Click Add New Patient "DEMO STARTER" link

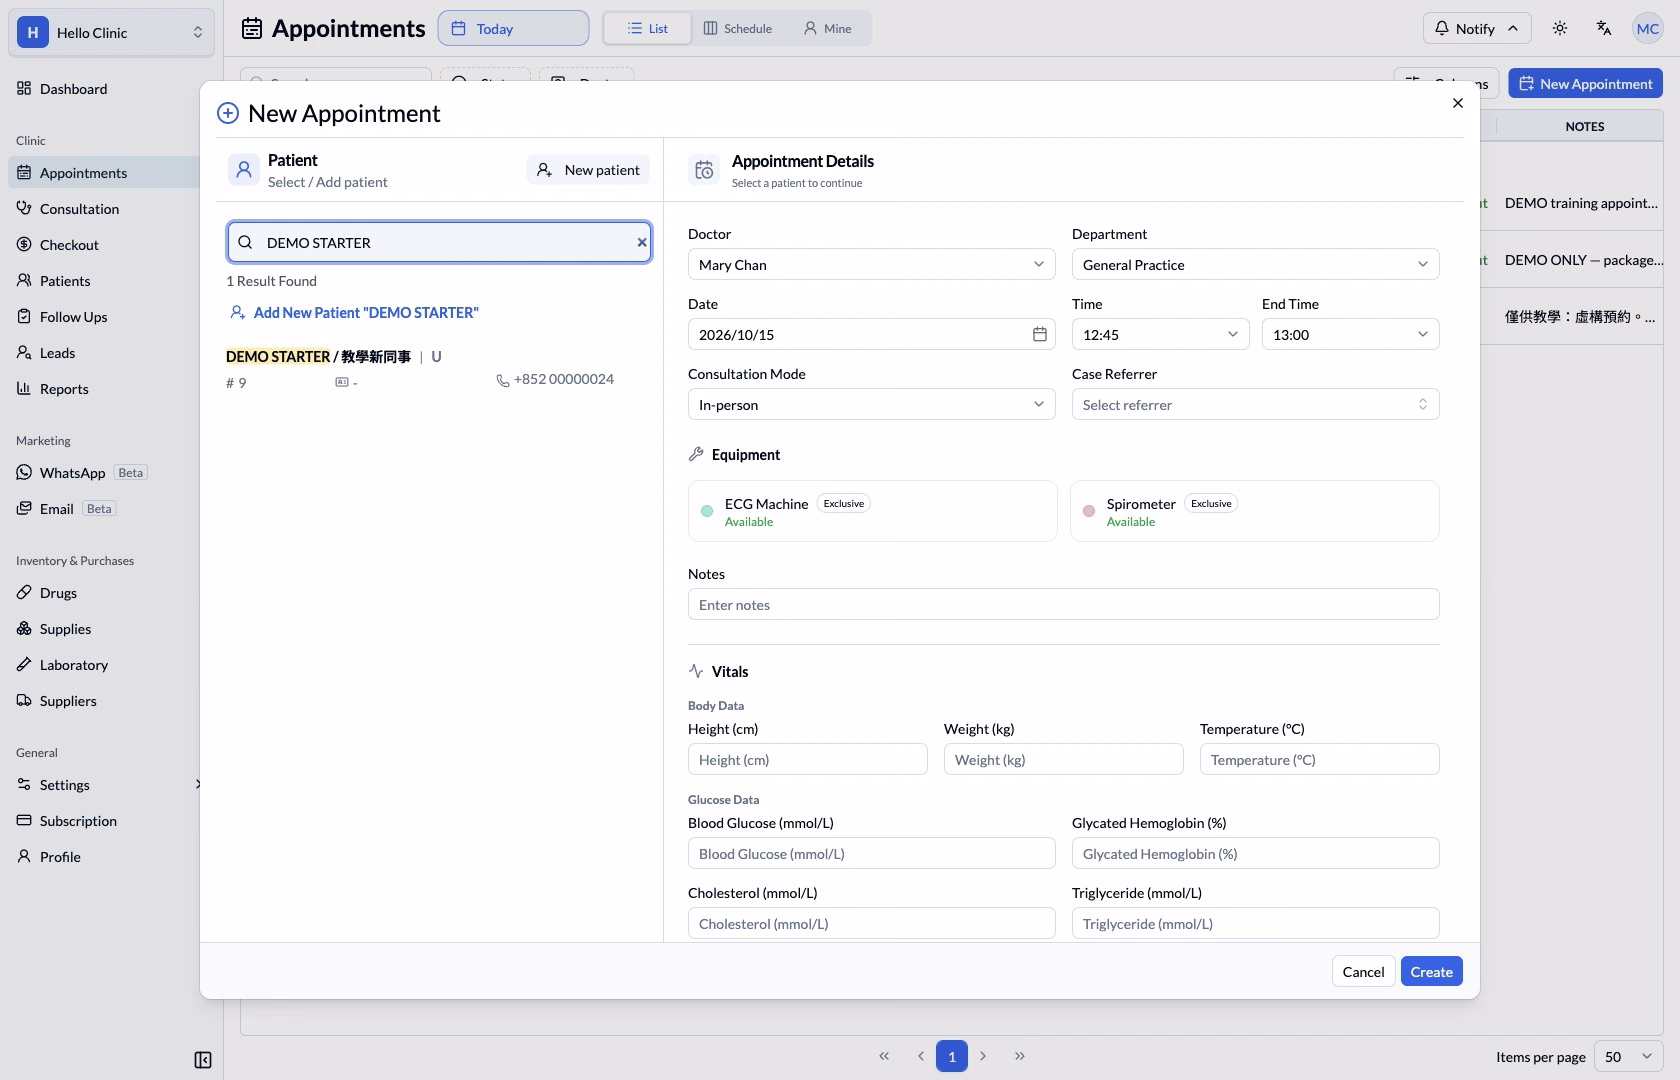354,313
